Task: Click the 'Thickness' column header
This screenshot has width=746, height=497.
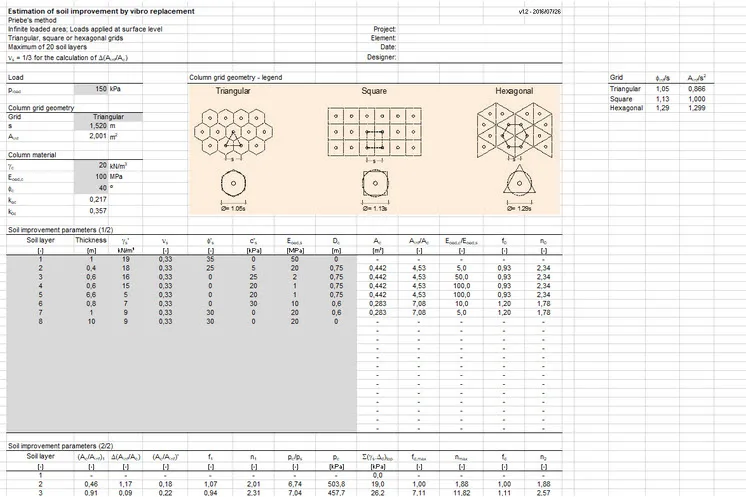Action: pyautogui.click(x=91, y=240)
